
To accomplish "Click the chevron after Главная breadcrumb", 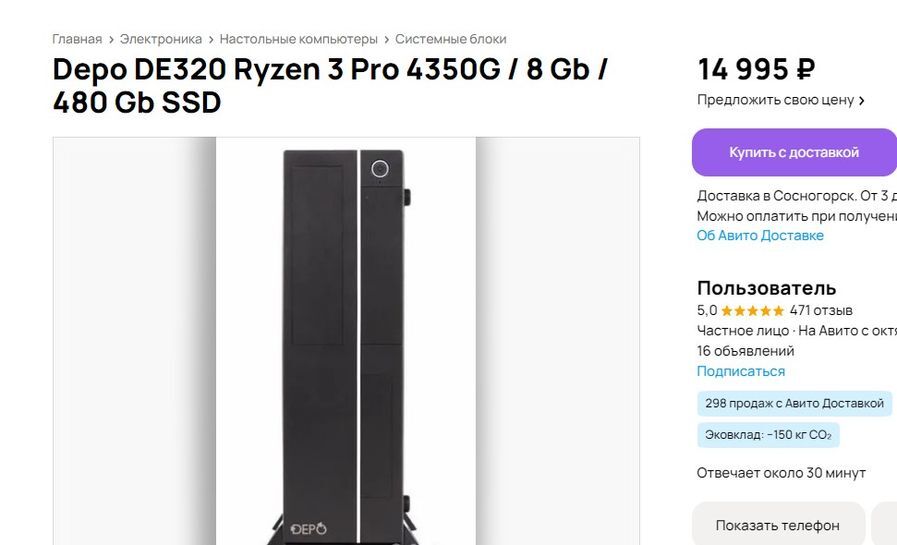I will (x=111, y=39).
